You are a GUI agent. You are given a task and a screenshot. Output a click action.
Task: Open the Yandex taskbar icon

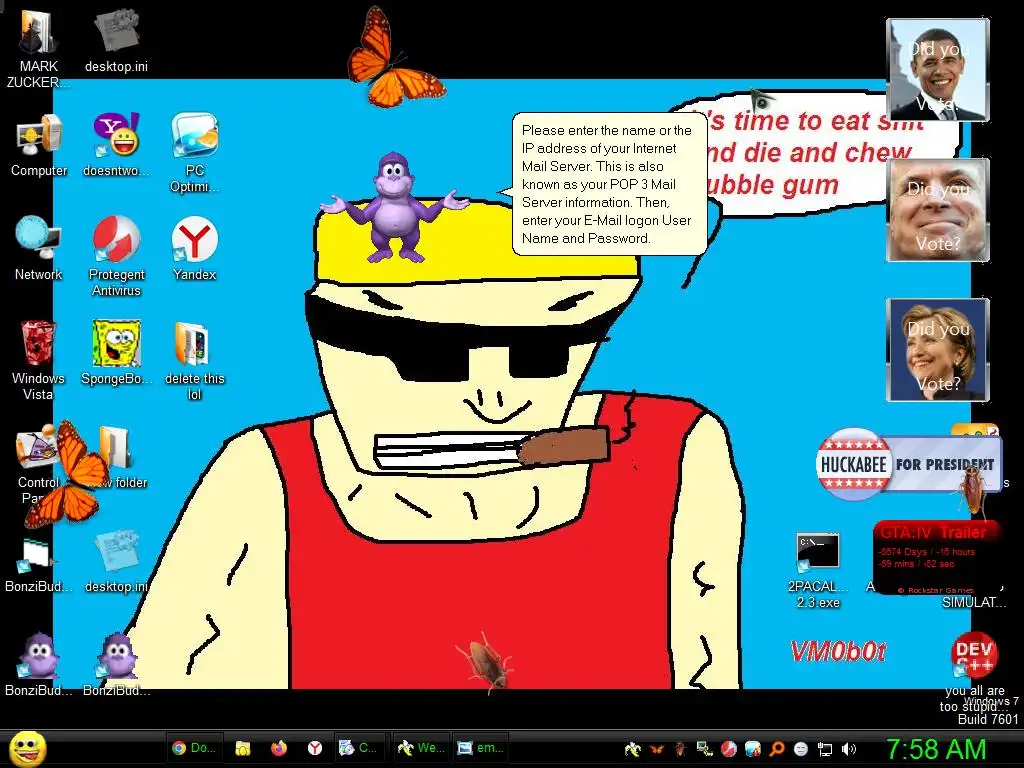click(315, 748)
